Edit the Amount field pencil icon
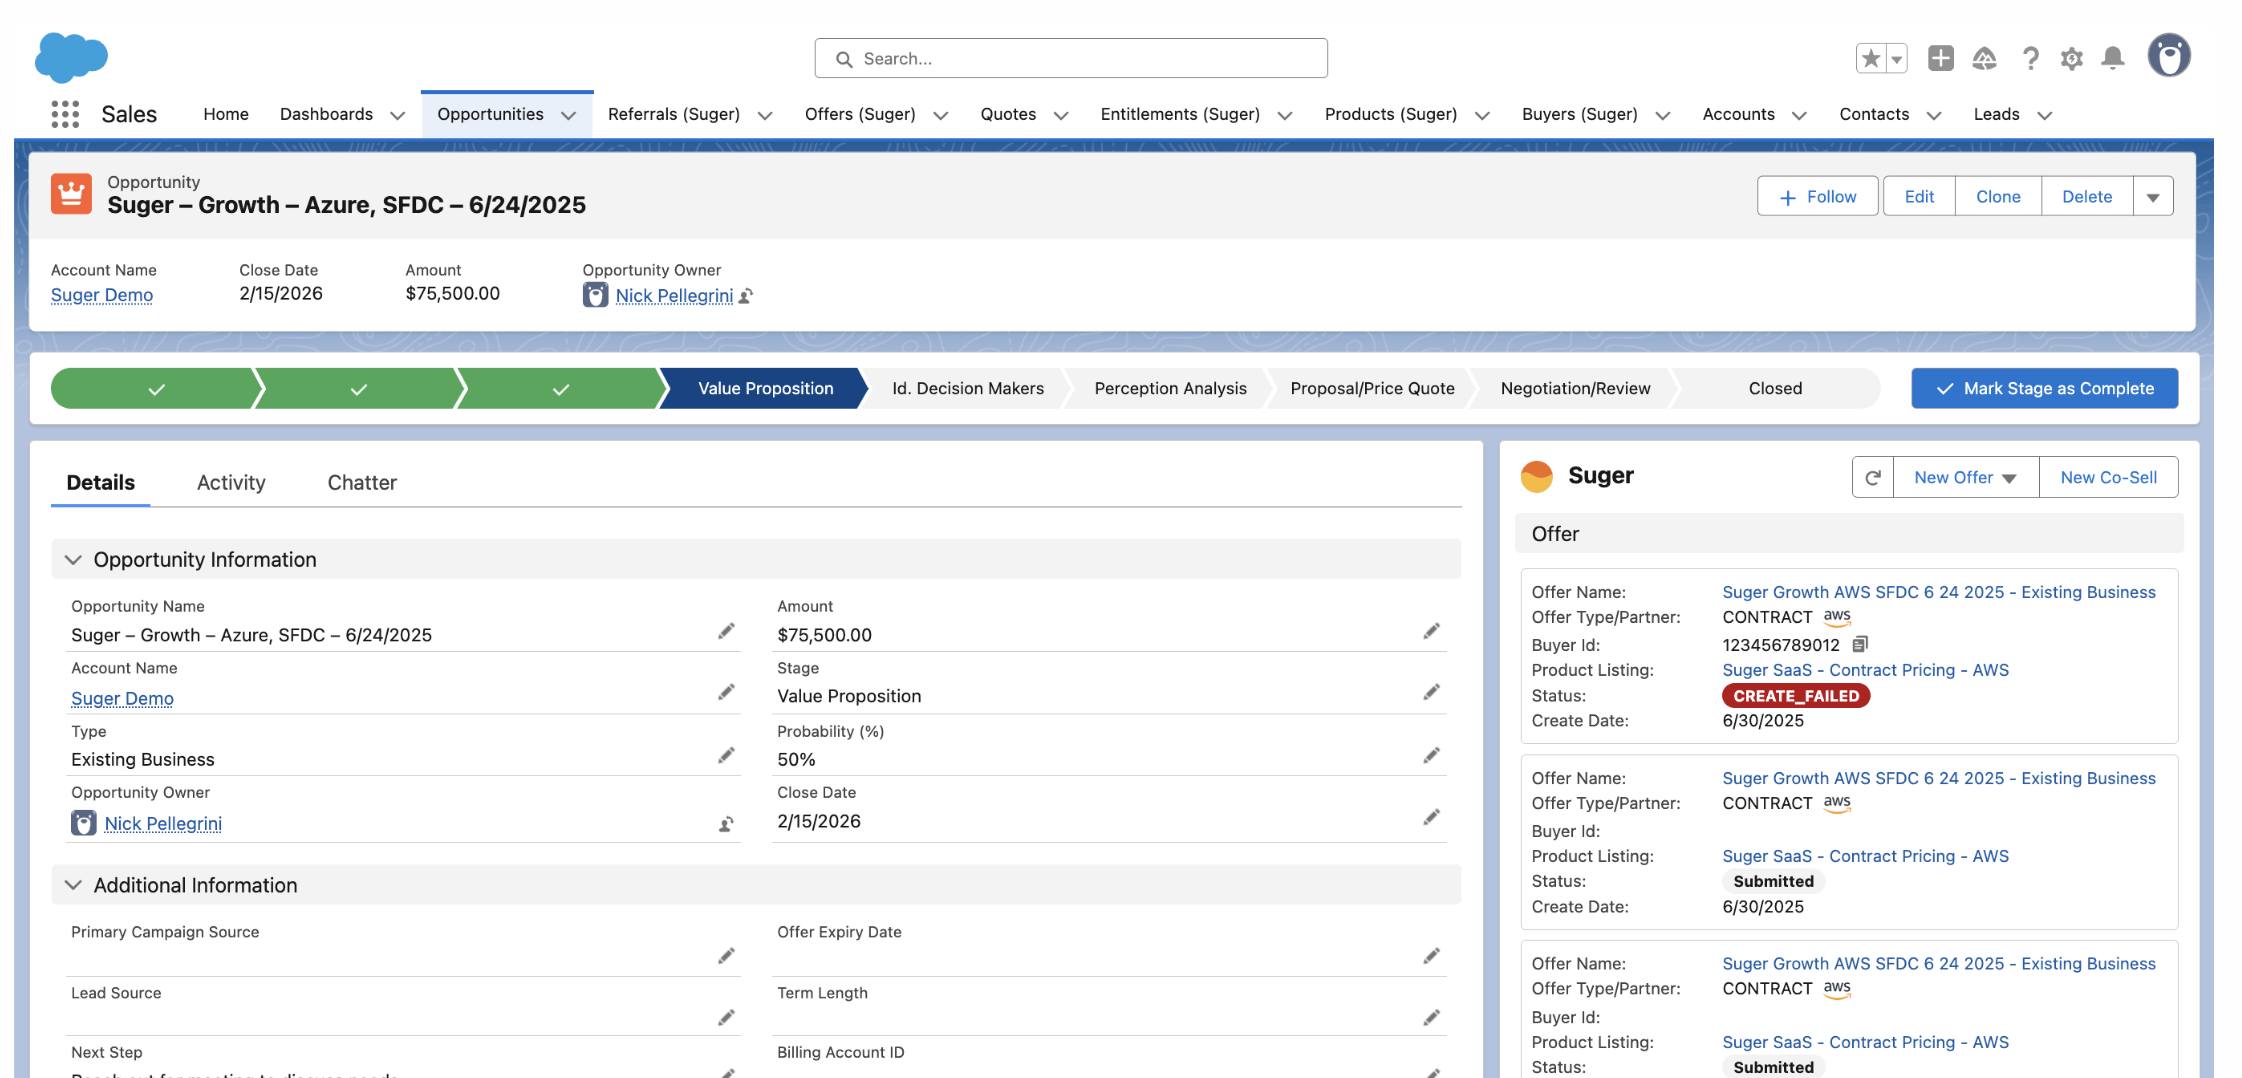2242x1078 pixels. click(x=1431, y=631)
